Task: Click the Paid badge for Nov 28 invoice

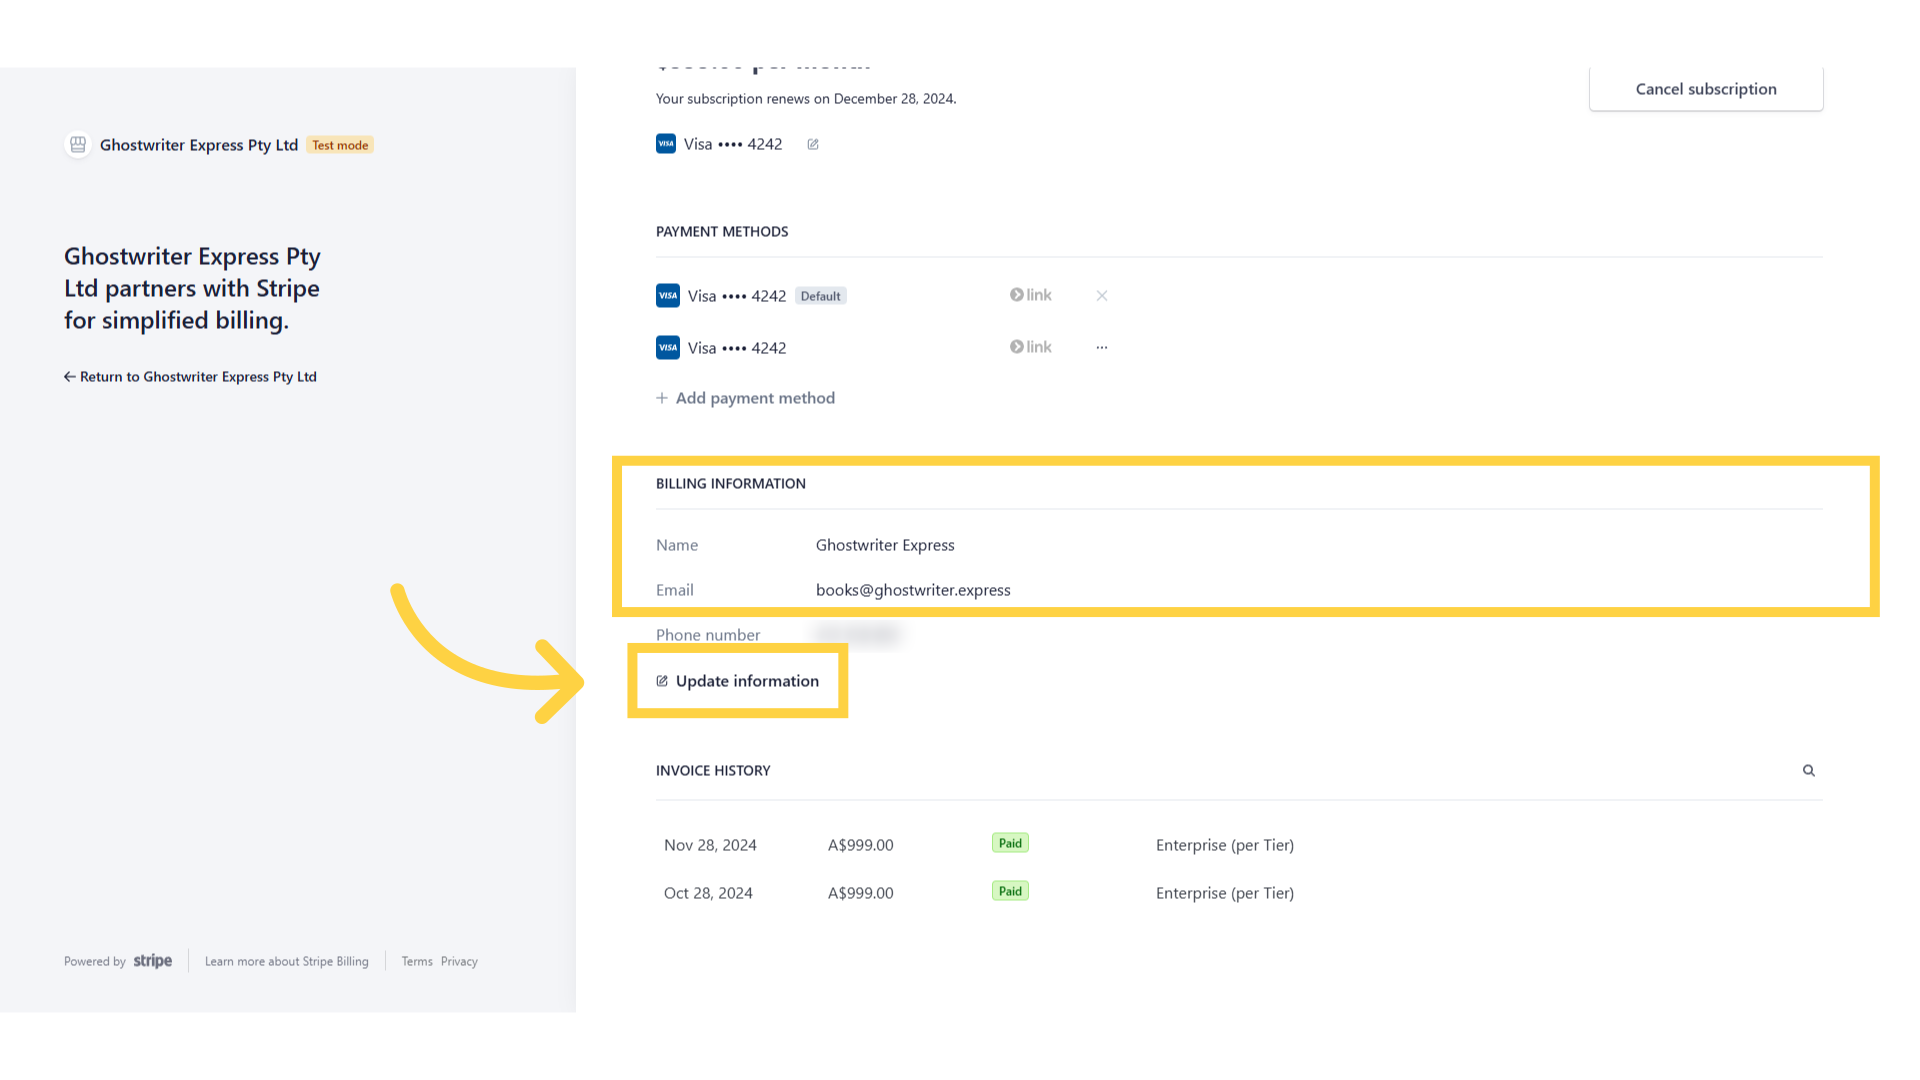Action: [x=1010, y=843]
